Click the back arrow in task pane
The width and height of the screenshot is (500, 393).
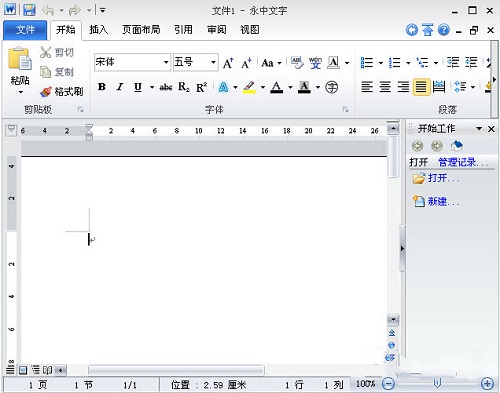(418, 146)
